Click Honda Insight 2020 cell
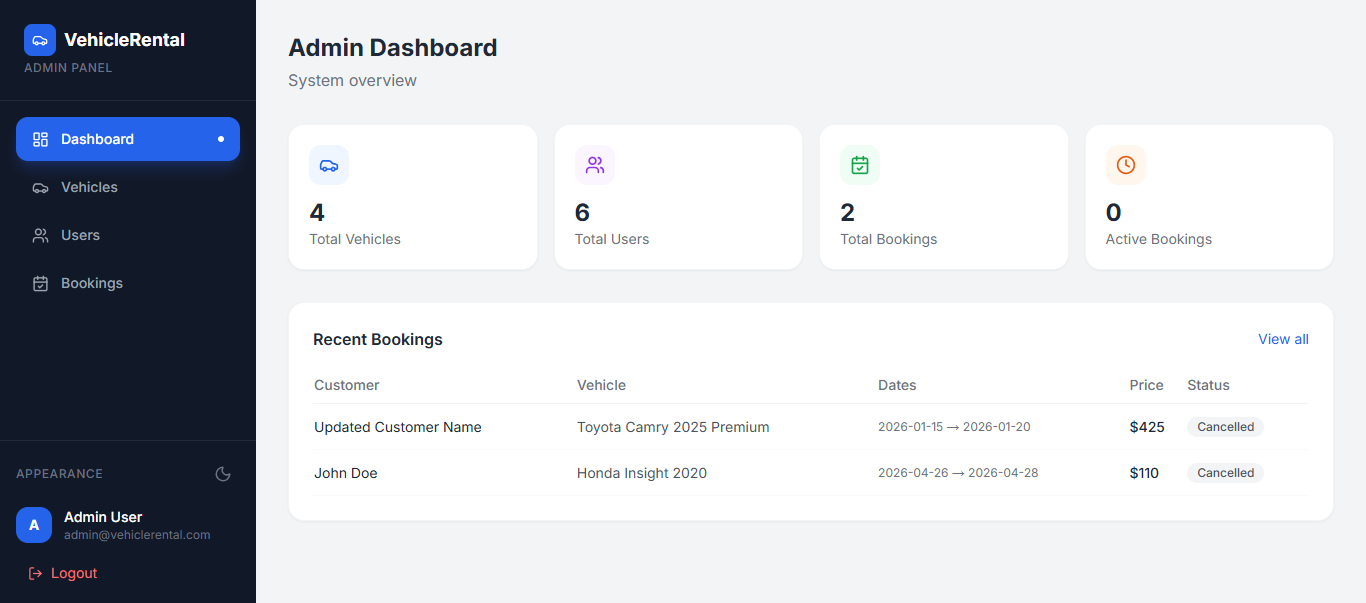Image resolution: width=1366 pixels, height=603 pixels. coord(642,473)
